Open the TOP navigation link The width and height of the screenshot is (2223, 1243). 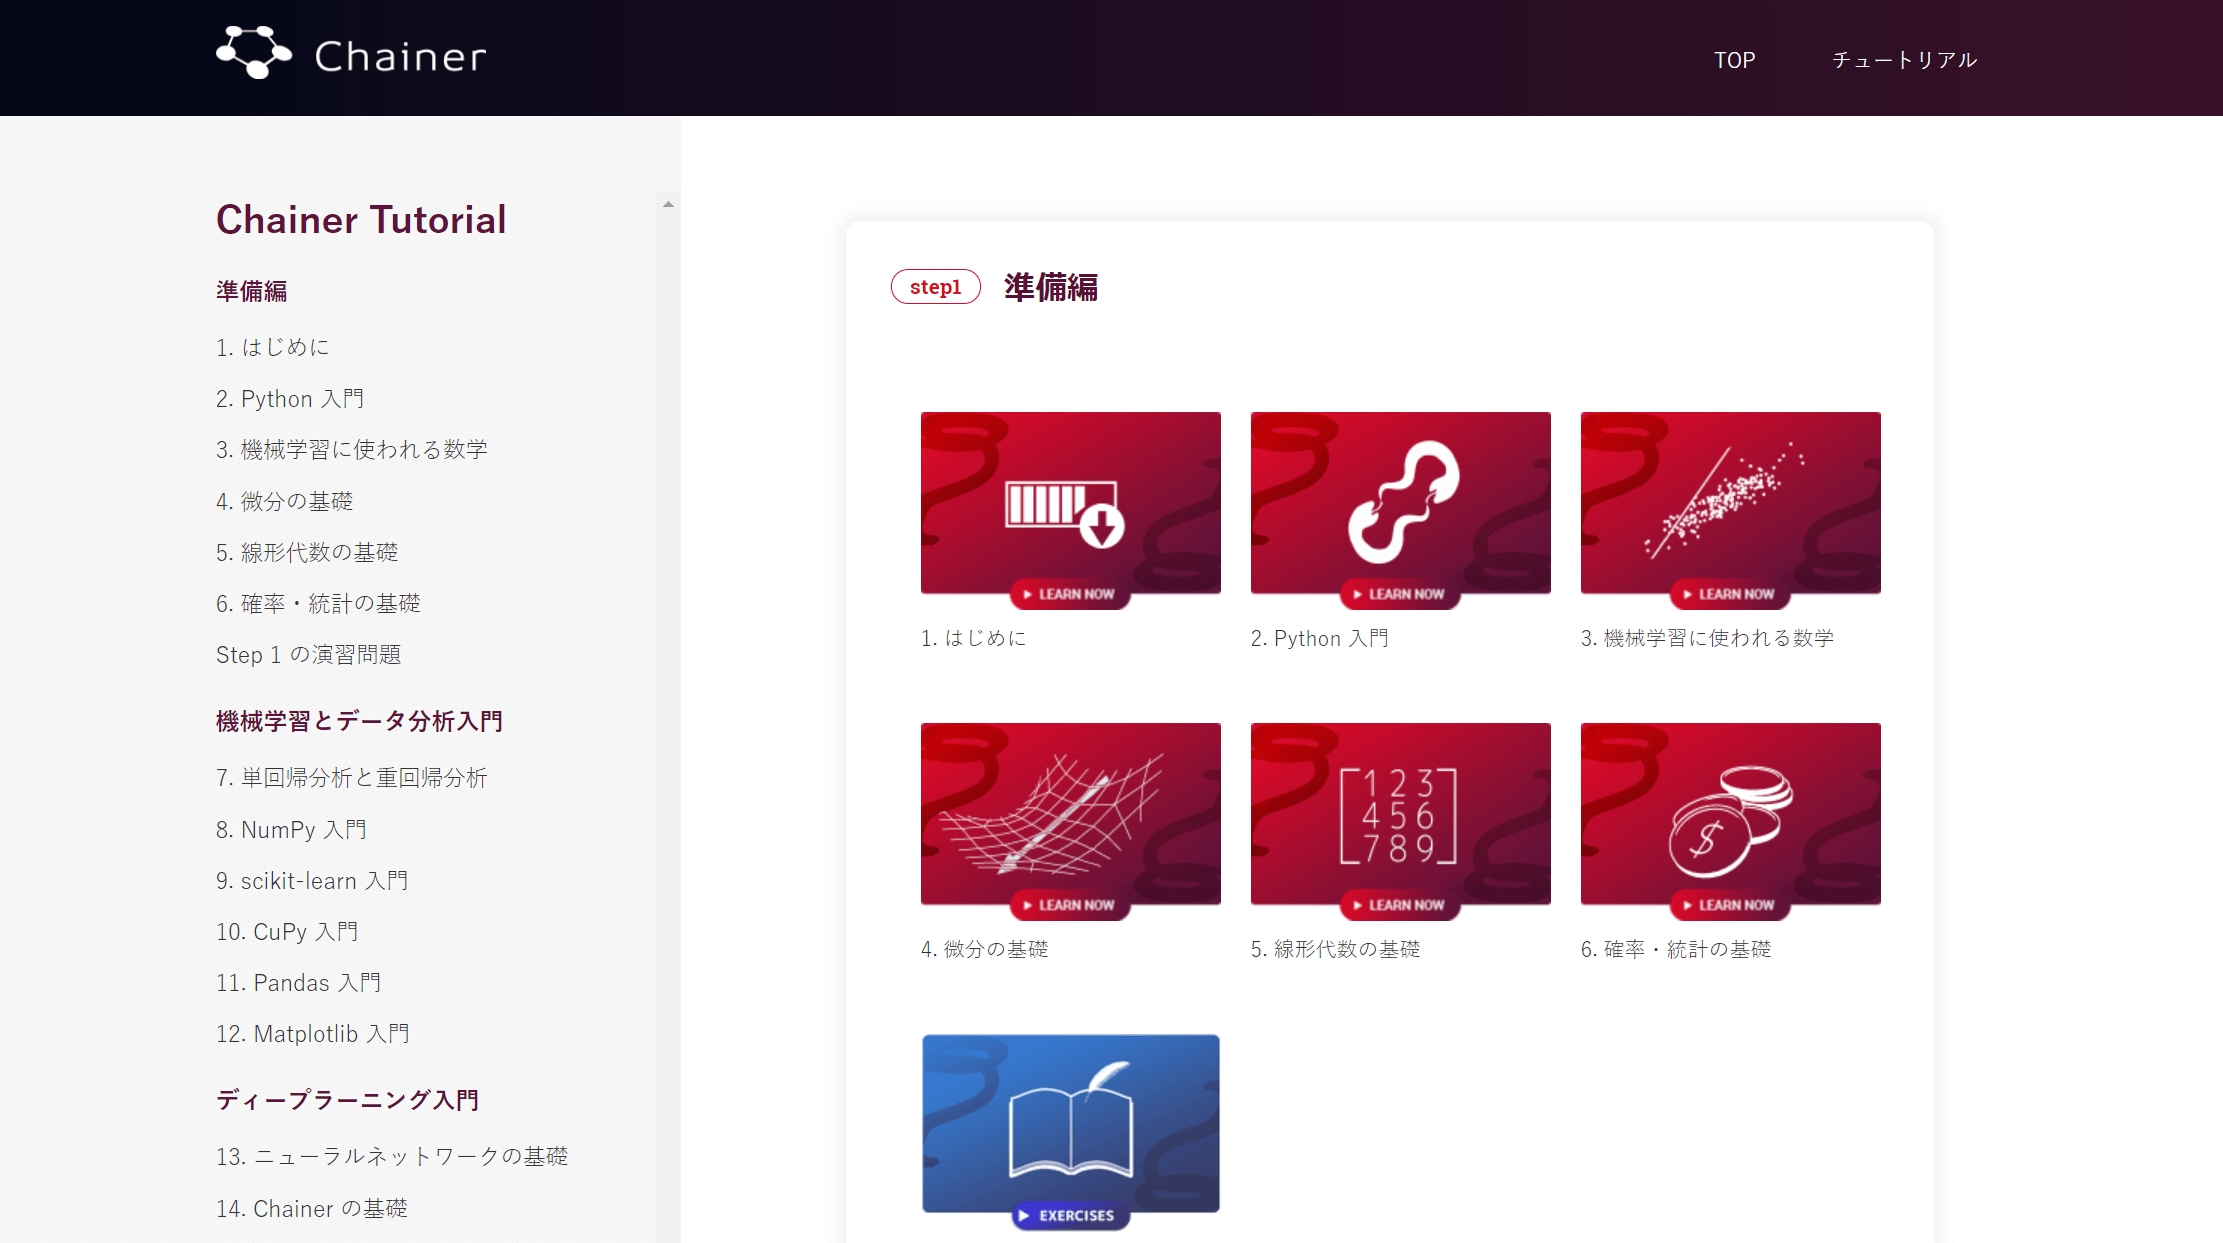[x=1734, y=60]
